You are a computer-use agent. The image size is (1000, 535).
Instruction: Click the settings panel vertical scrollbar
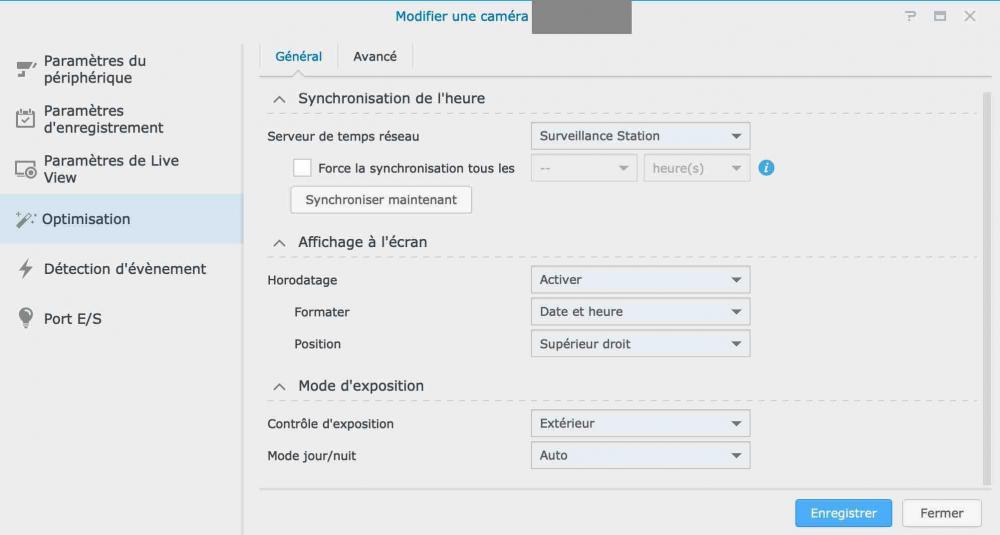pos(987,280)
